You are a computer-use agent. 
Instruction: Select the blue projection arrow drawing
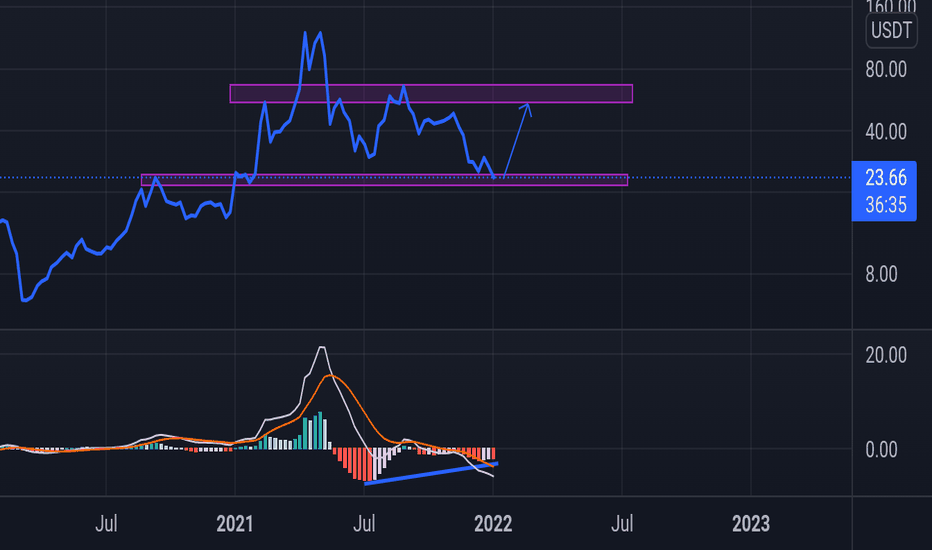click(x=517, y=140)
